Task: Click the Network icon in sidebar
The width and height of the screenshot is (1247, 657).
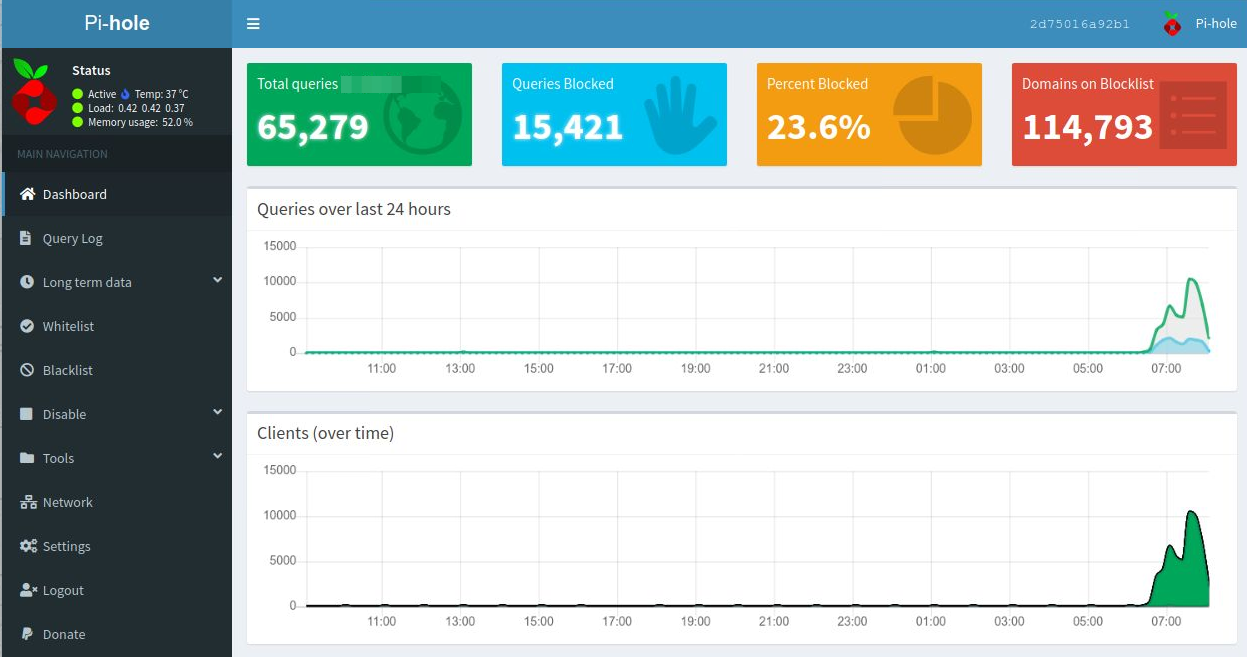Action: tap(27, 502)
